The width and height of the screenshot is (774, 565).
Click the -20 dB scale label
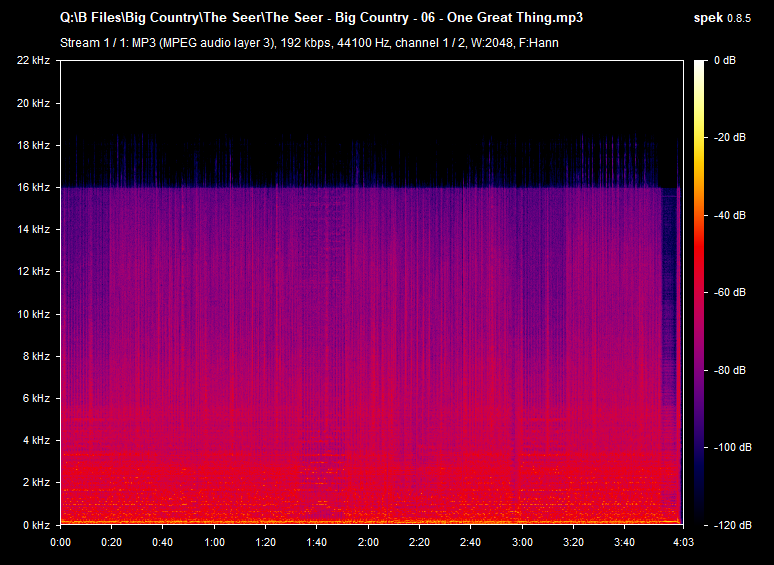click(x=732, y=138)
